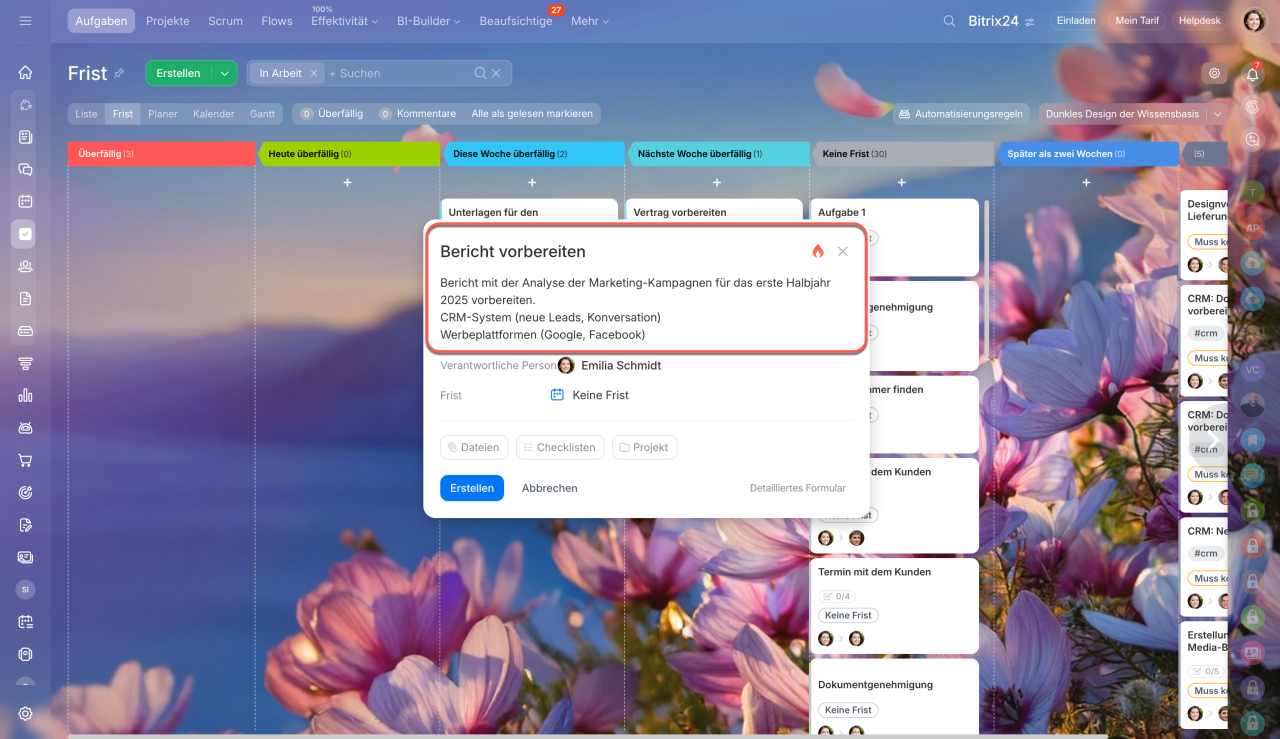Click the calendar icon next to Keine Frist
Screen dimensions: 1280x739
coord(557,395)
